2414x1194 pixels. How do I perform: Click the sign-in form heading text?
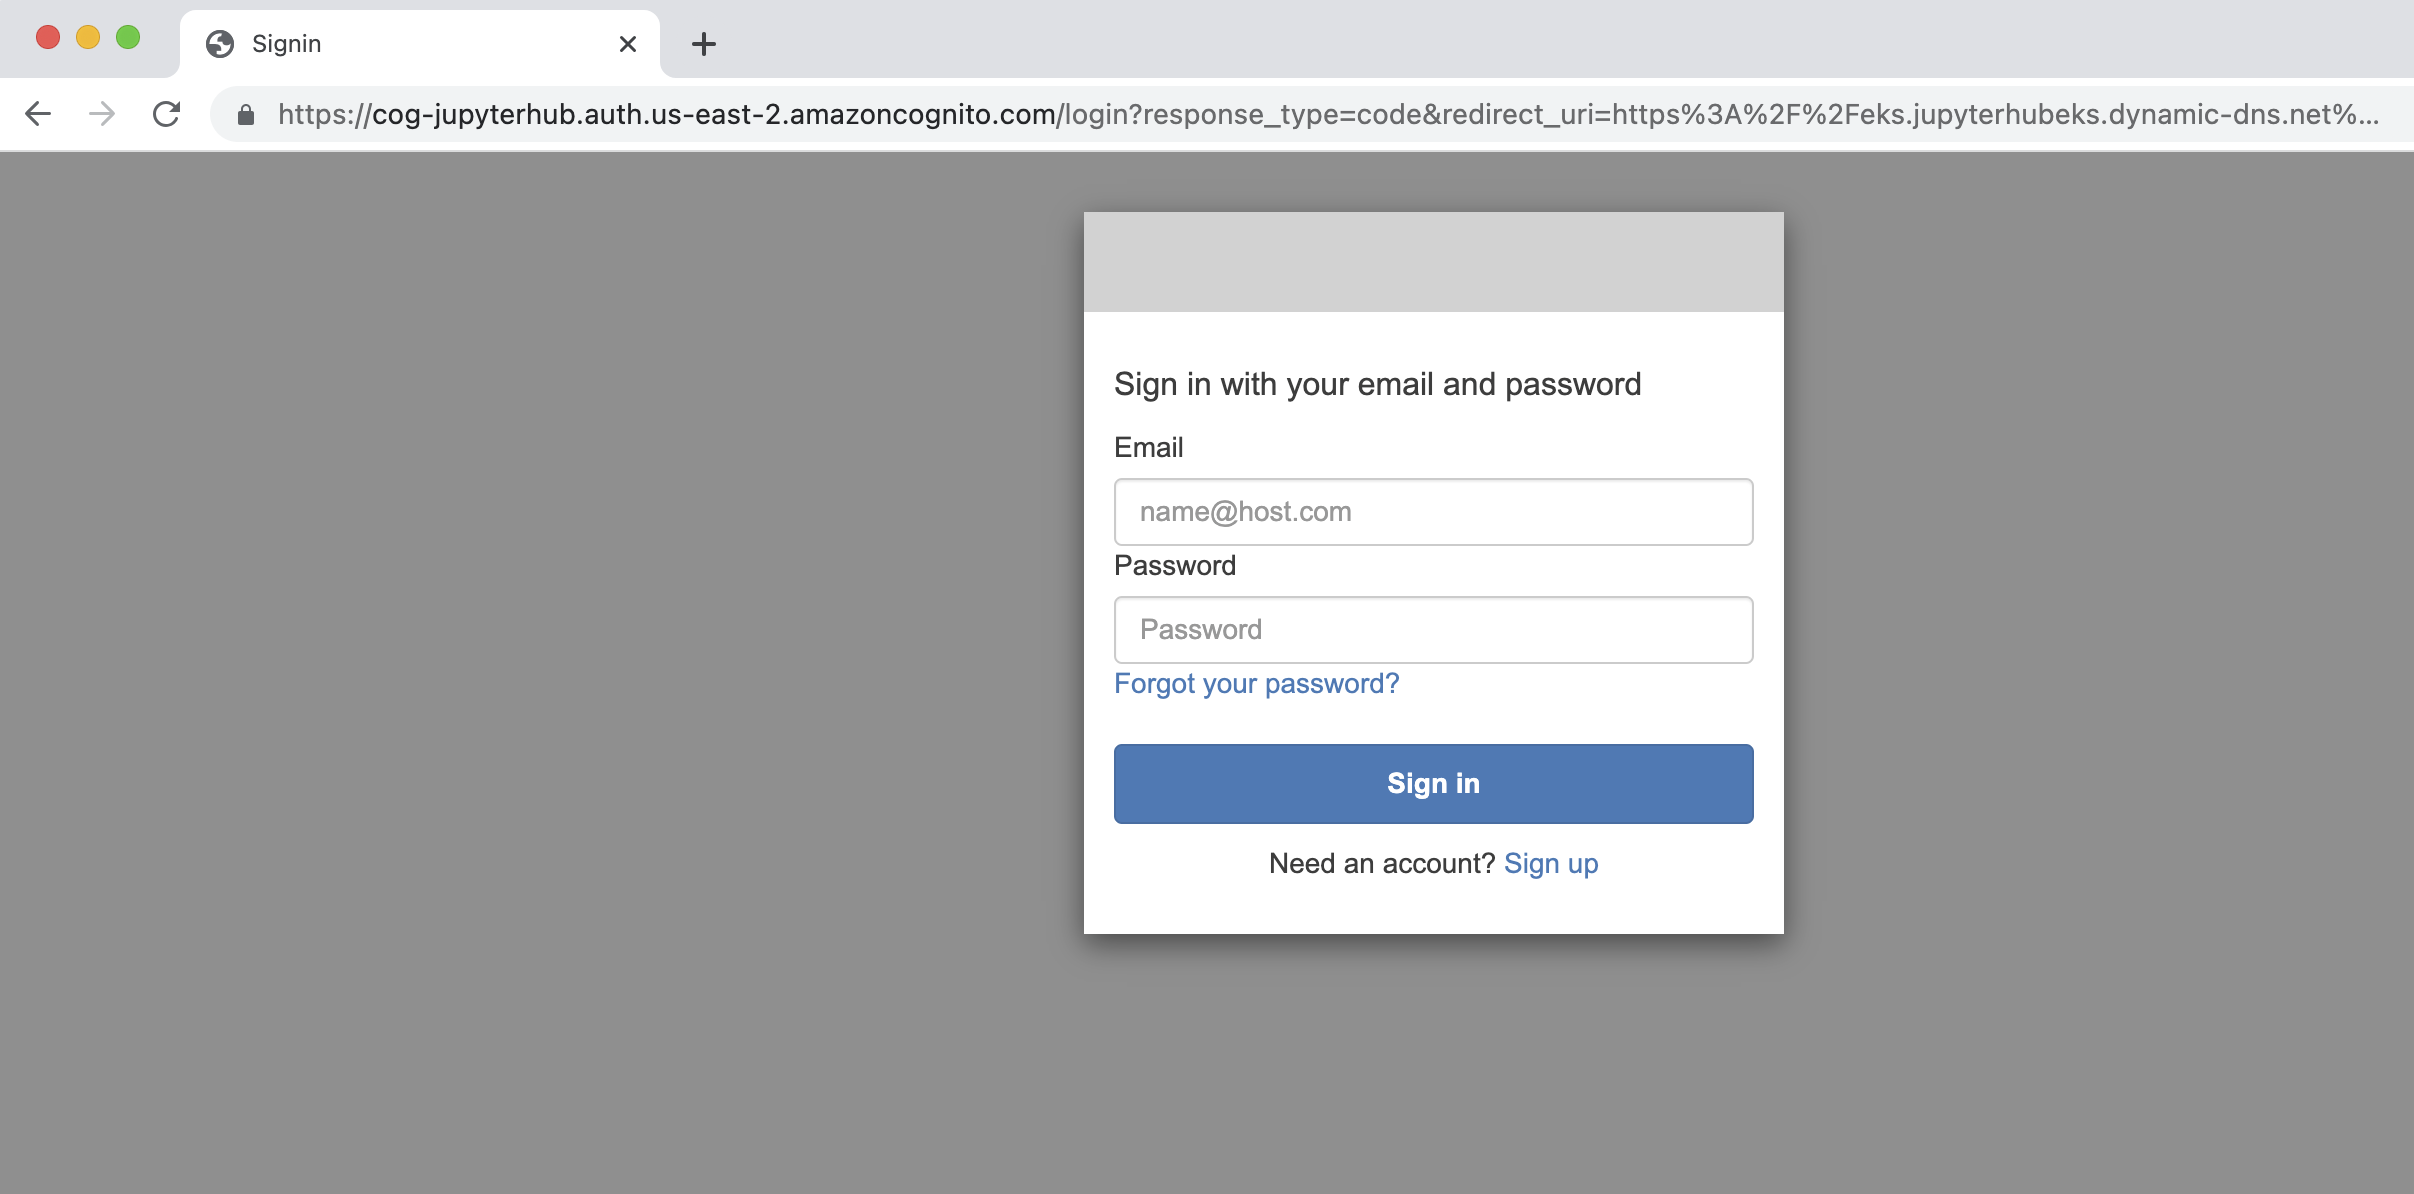pyautogui.click(x=1377, y=385)
